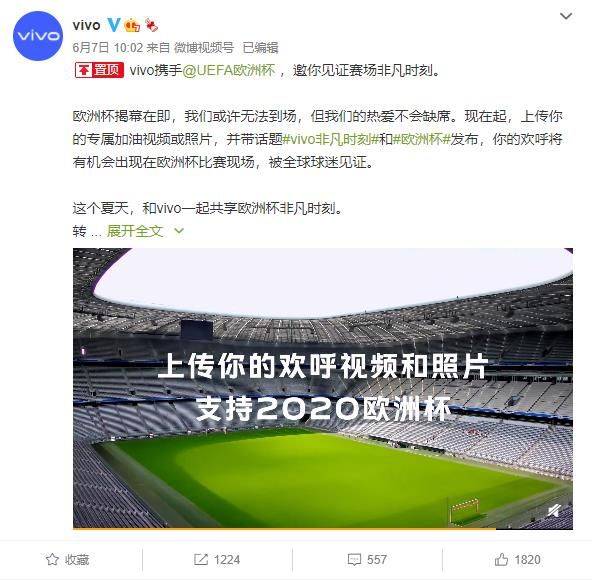Click the blue V verified badge

pos(113,25)
